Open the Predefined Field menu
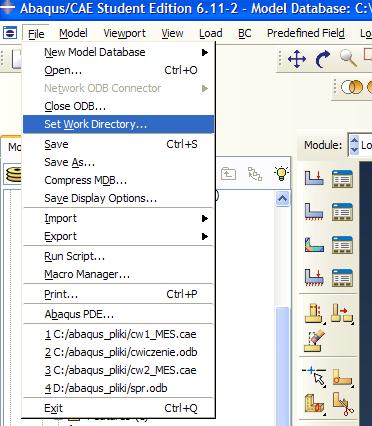The image size is (372, 426). click(306, 33)
